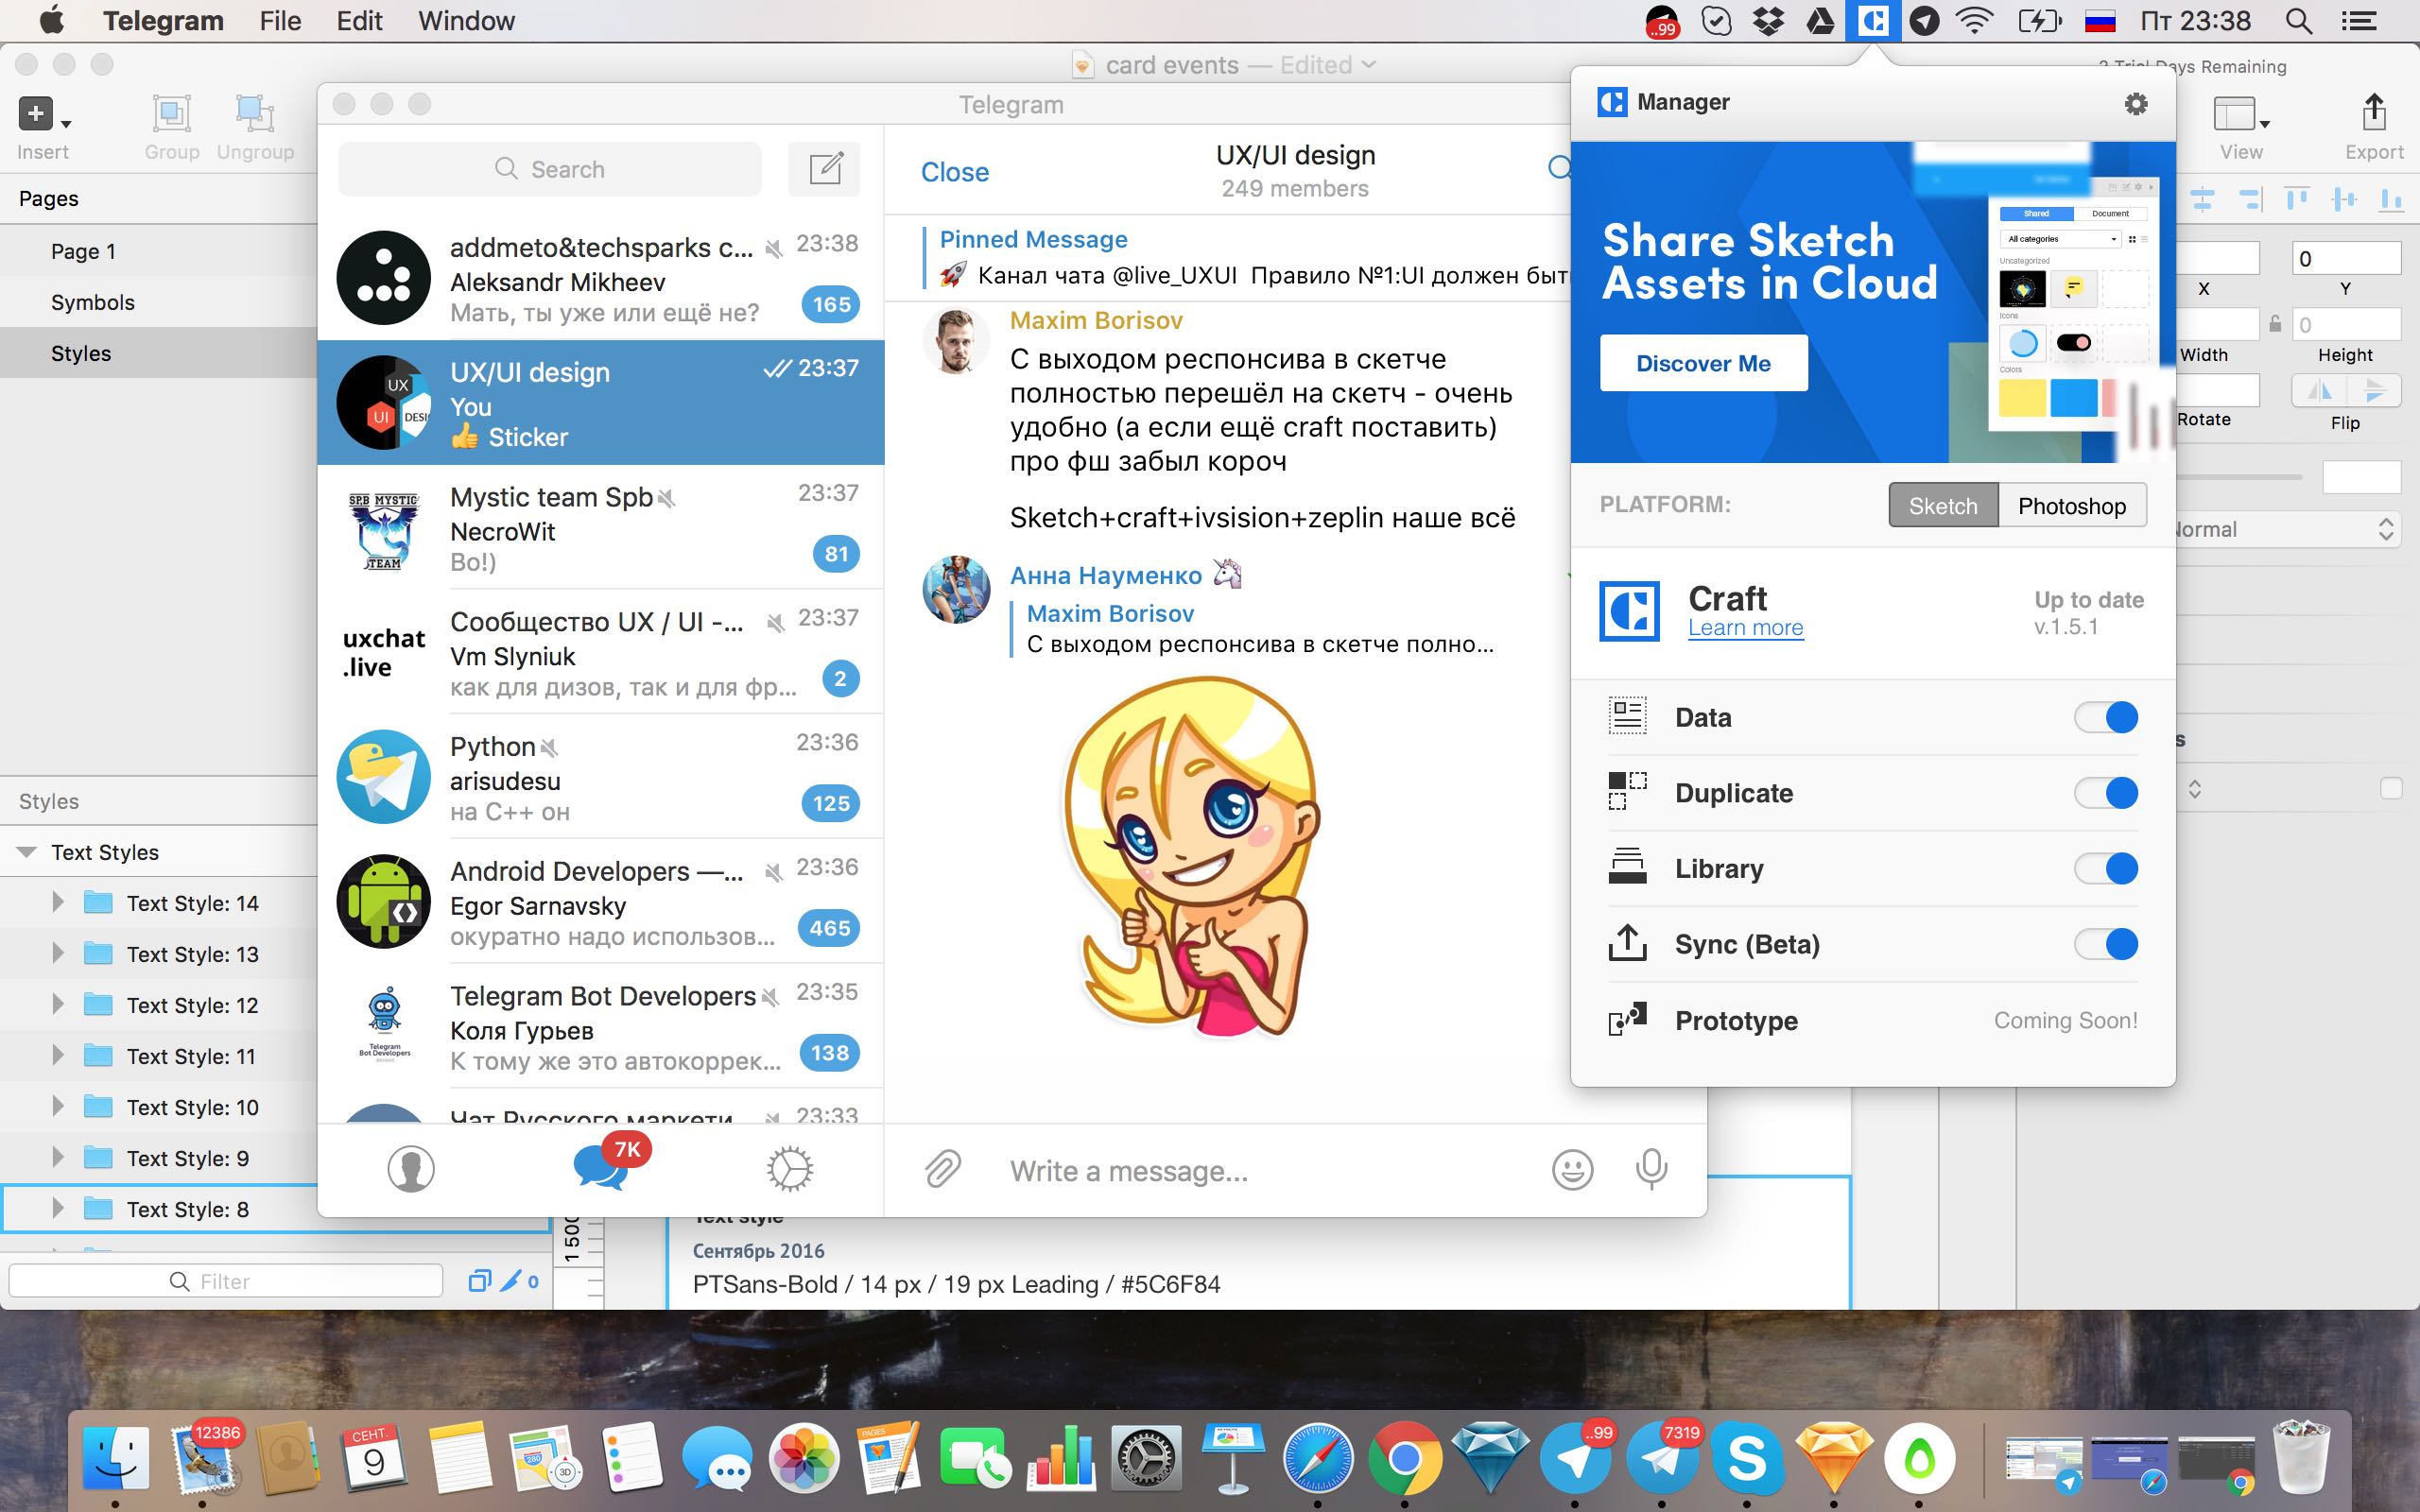This screenshot has height=1512, width=2420.
Task: Expand the Text Style: 9 folder
Action: (57, 1157)
